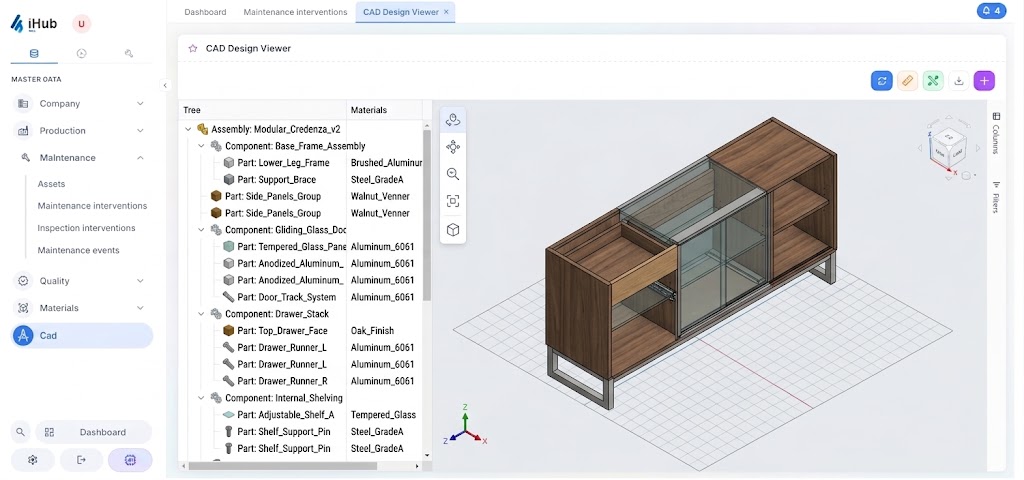This screenshot has width=1024, height=480.
Task: Switch to the Dashboard tab
Action: coord(205,12)
